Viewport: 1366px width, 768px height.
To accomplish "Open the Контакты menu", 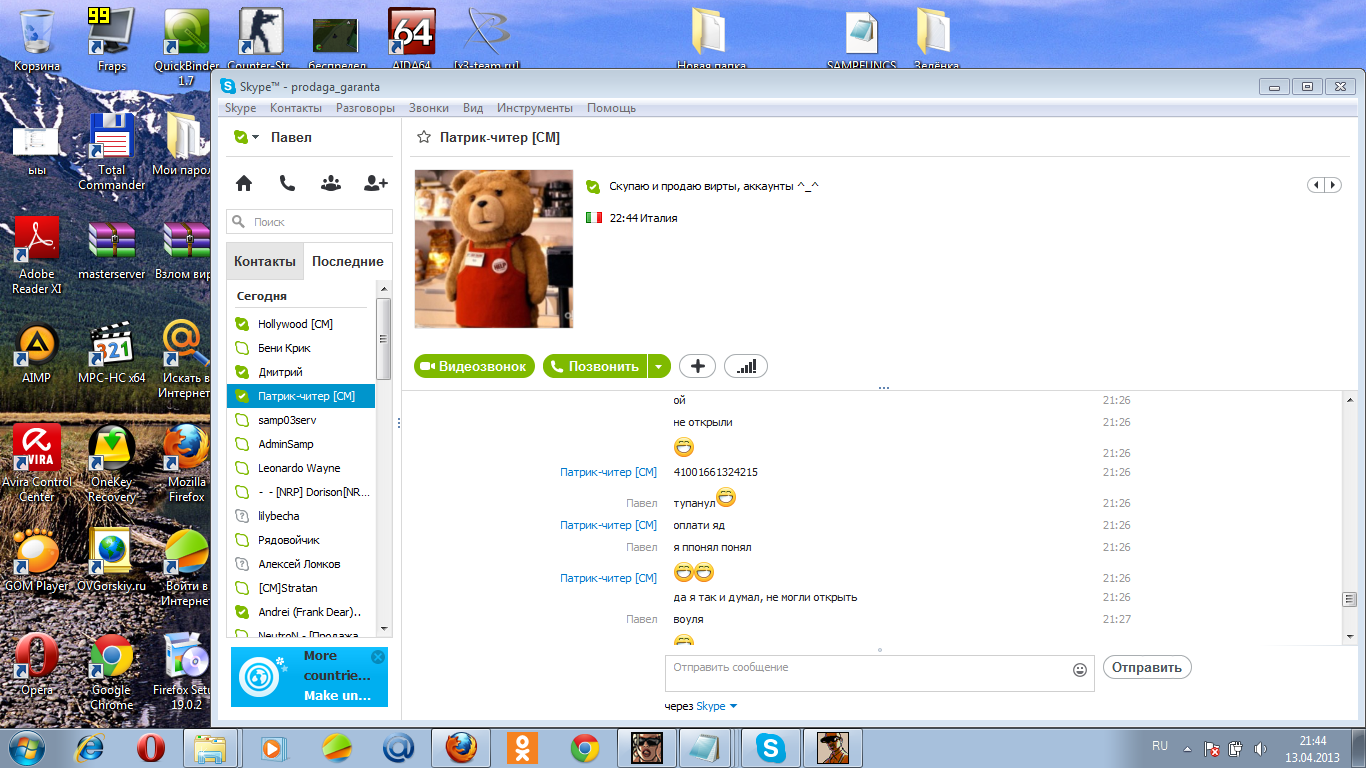I will [x=296, y=108].
